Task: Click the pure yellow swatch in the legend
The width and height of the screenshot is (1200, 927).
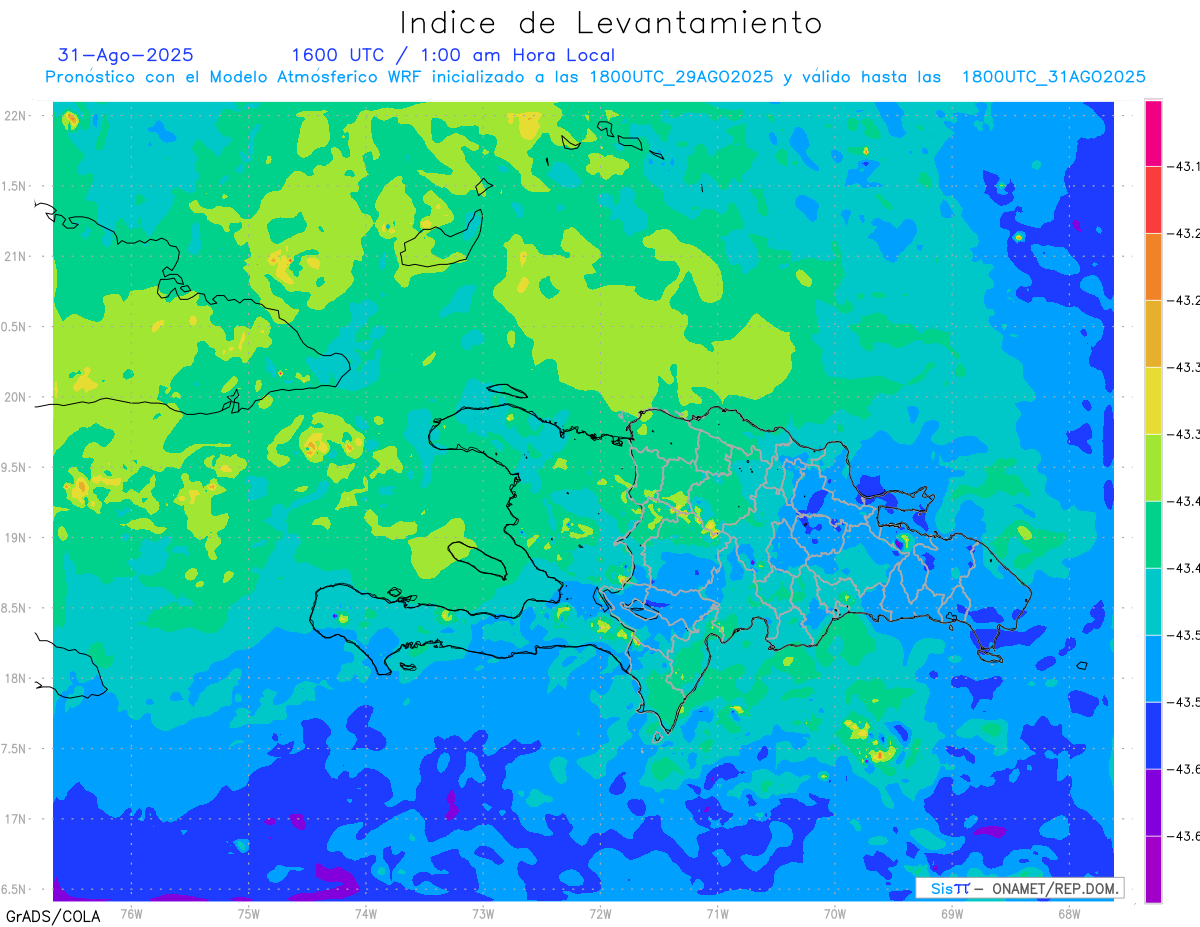Action: pyautogui.click(x=1153, y=401)
